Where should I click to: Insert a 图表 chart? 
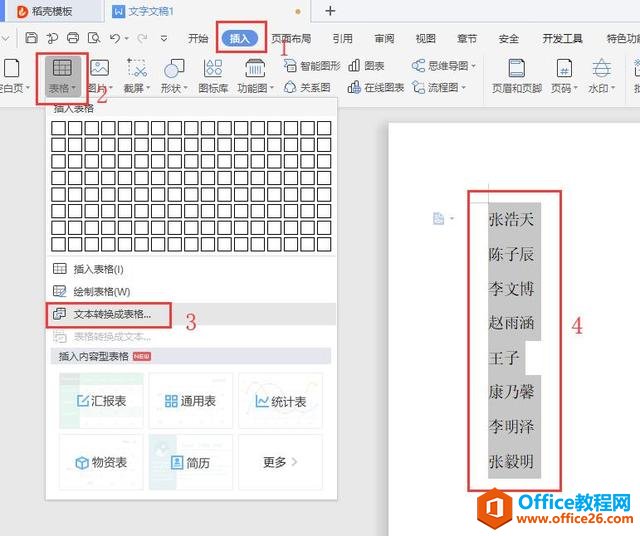366,66
